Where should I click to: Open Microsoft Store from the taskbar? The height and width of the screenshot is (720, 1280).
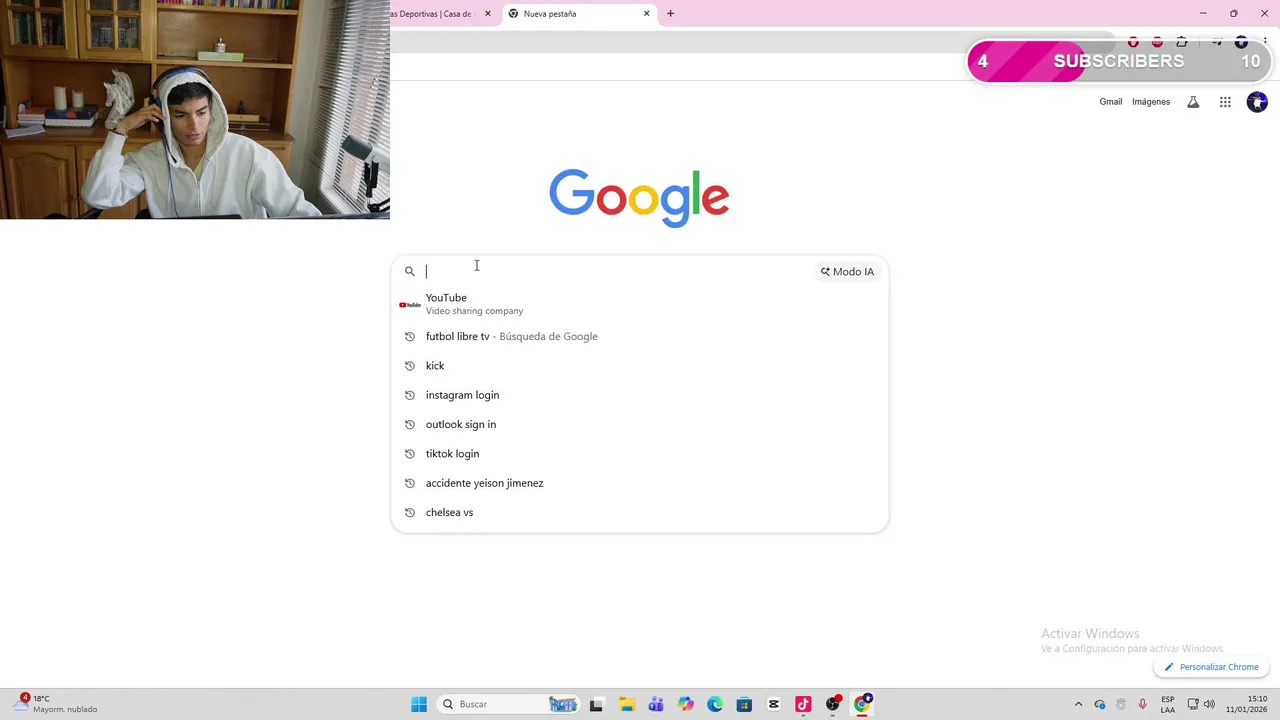(x=744, y=704)
